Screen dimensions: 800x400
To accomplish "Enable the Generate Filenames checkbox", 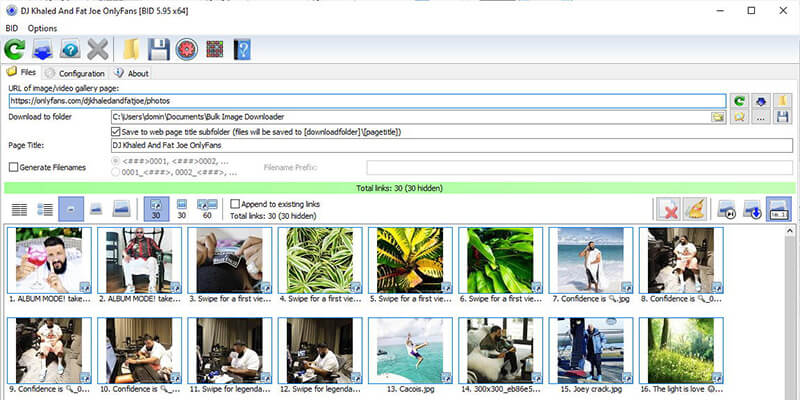I will pos(13,167).
